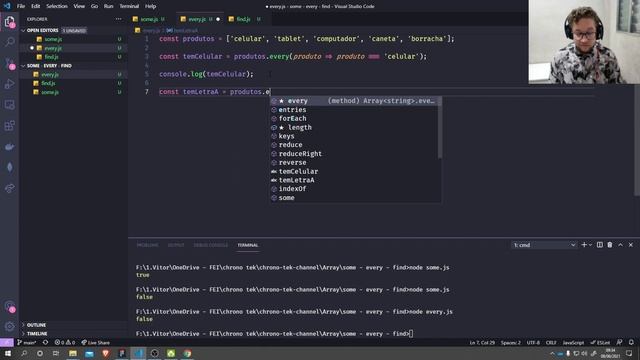Open the Terminal menu
Image resolution: width=640 pixels, height=360 pixels.
click(129, 6)
